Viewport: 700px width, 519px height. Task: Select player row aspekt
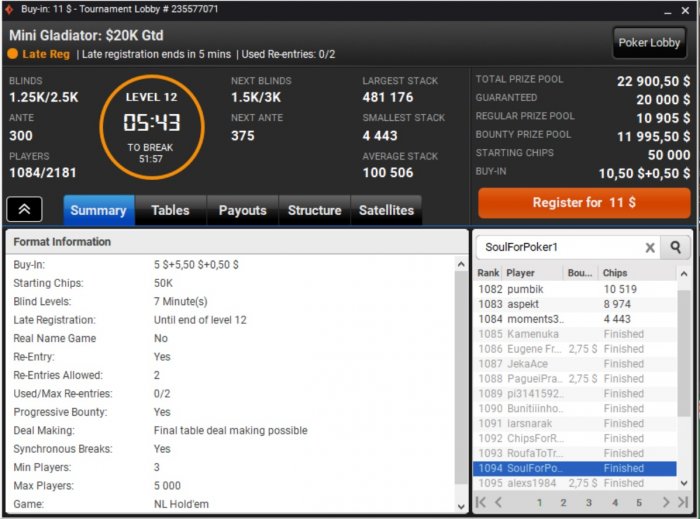click(575, 304)
